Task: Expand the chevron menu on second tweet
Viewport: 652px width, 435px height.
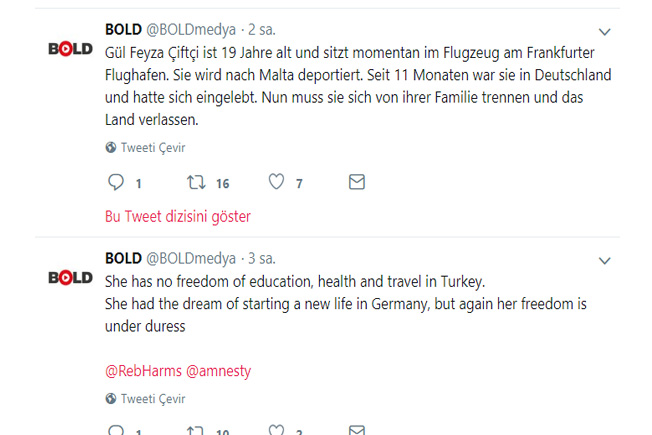Action: click(x=604, y=261)
